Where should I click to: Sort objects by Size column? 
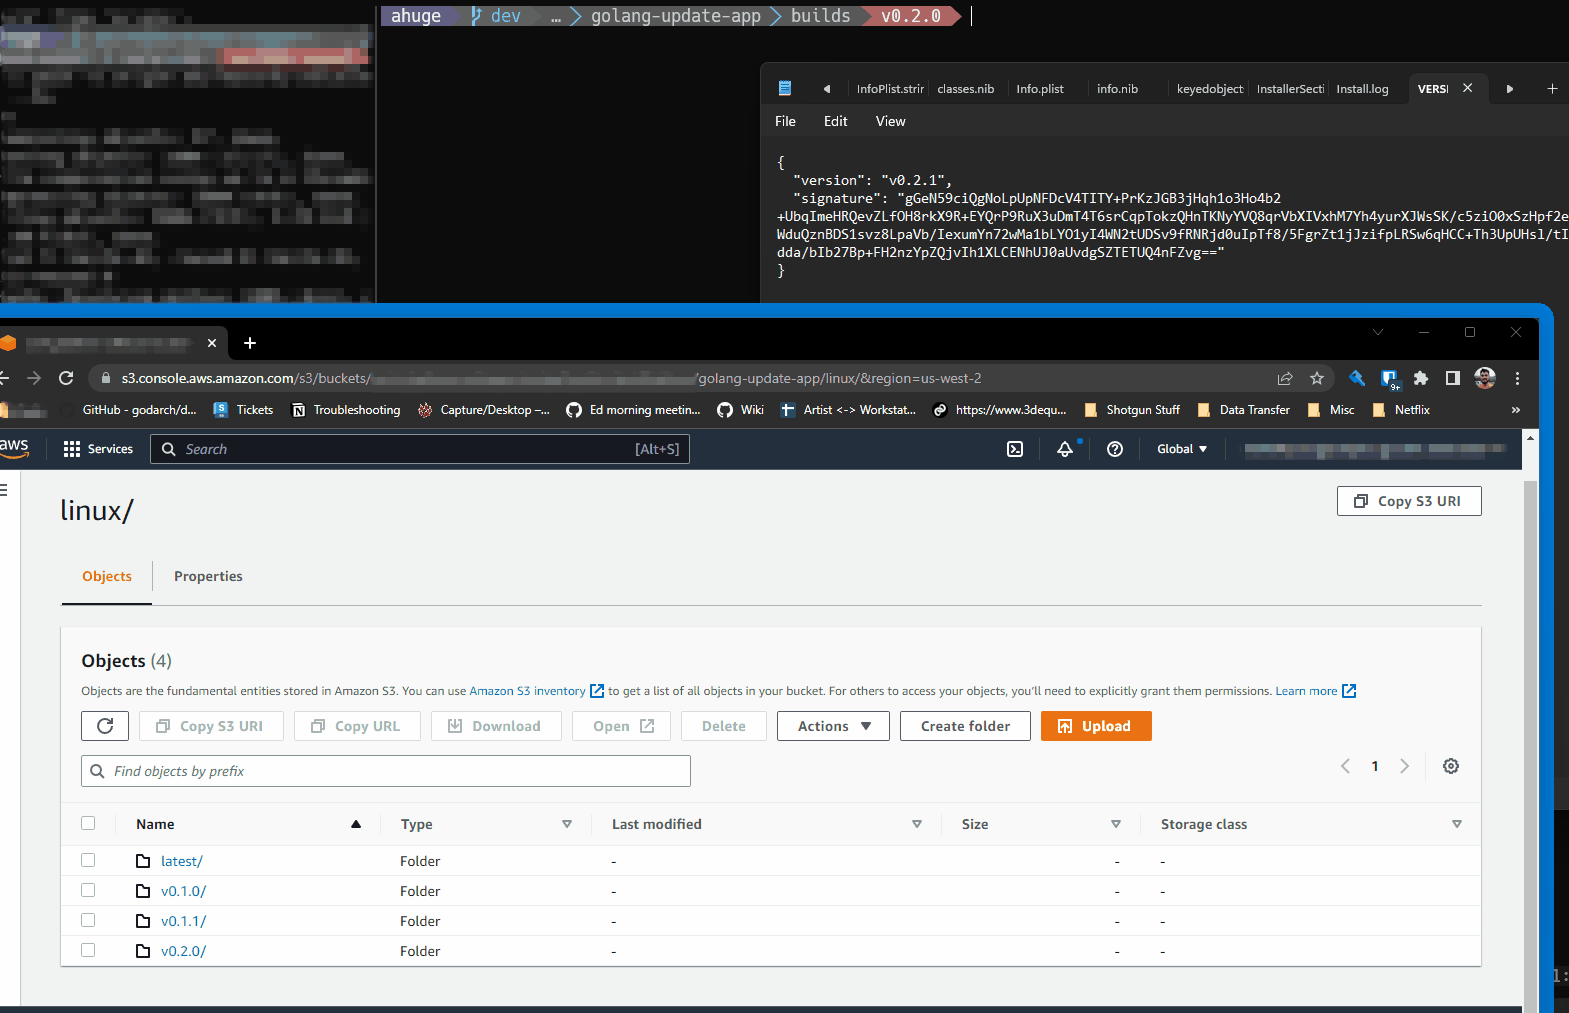(x=1116, y=824)
